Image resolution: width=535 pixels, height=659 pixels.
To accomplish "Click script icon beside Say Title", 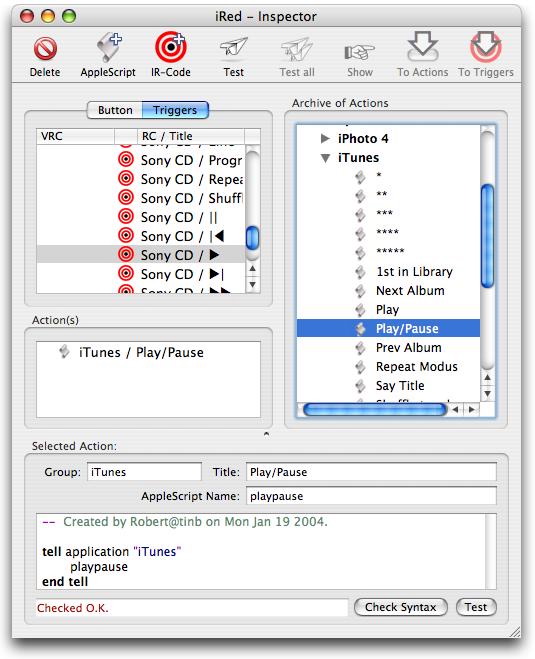I will coord(360,386).
